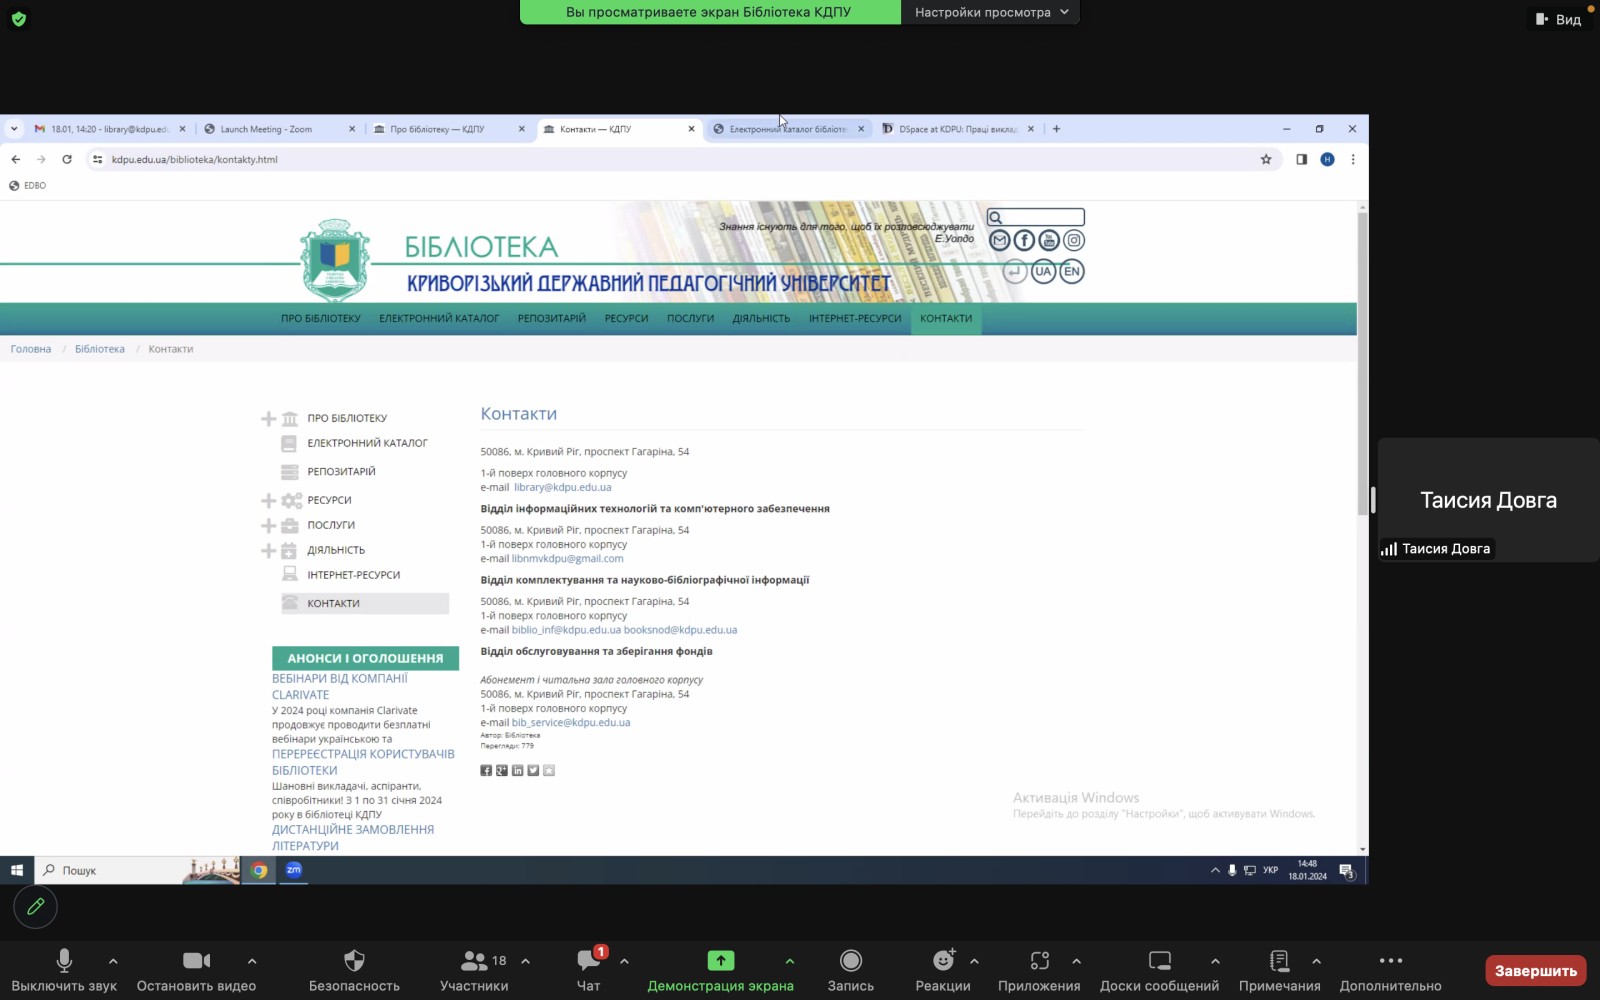Open Notes in Zoom toolbar
This screenshot has height=1000, width=1600.
tap(1280, 970)
